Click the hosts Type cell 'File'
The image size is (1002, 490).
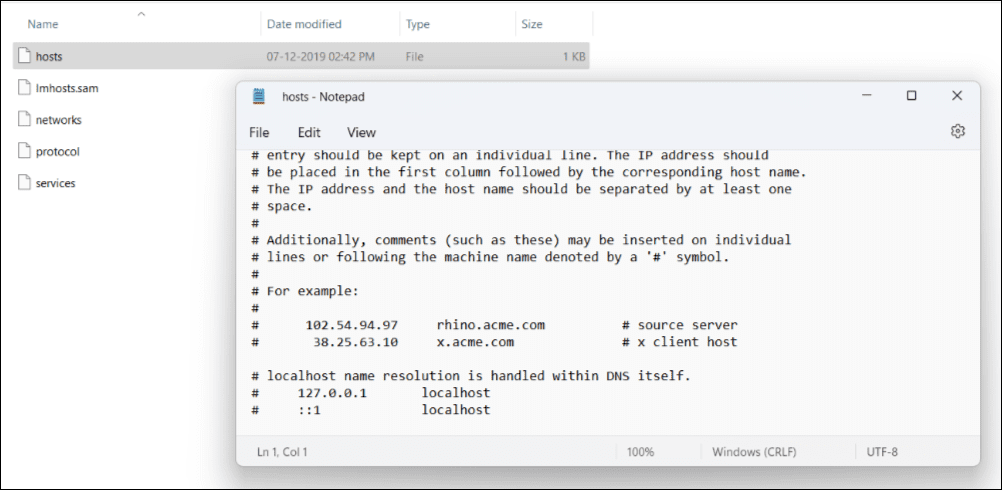click(414, 57)
